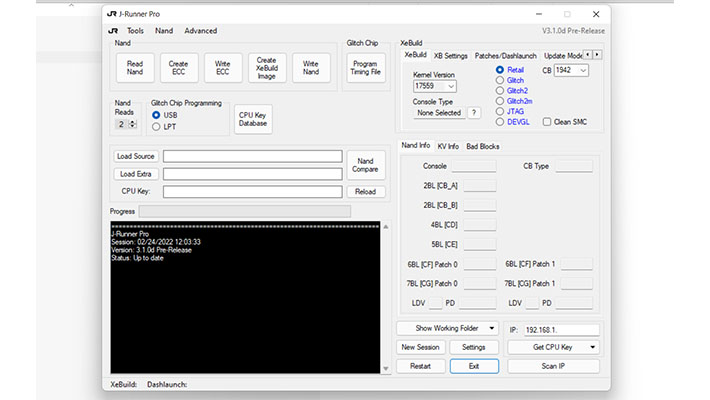The width and height of the screenshot is (710, 400).
Task: Switch to the KV Info tab
Action: point(448,146)
